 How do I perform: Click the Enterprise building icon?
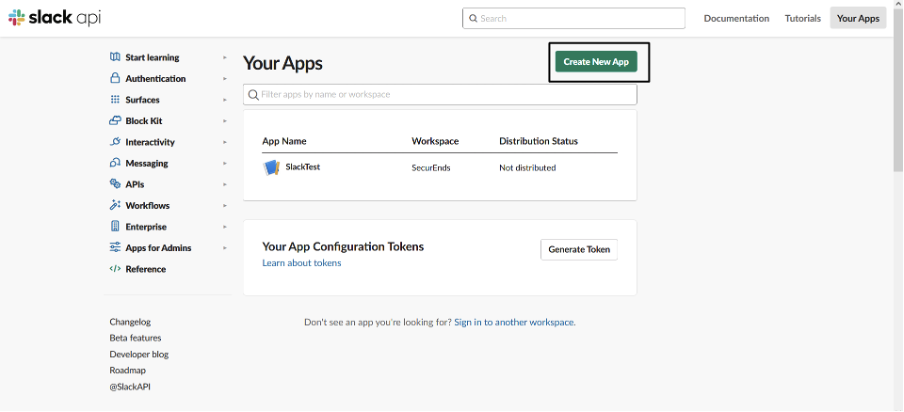115,226
